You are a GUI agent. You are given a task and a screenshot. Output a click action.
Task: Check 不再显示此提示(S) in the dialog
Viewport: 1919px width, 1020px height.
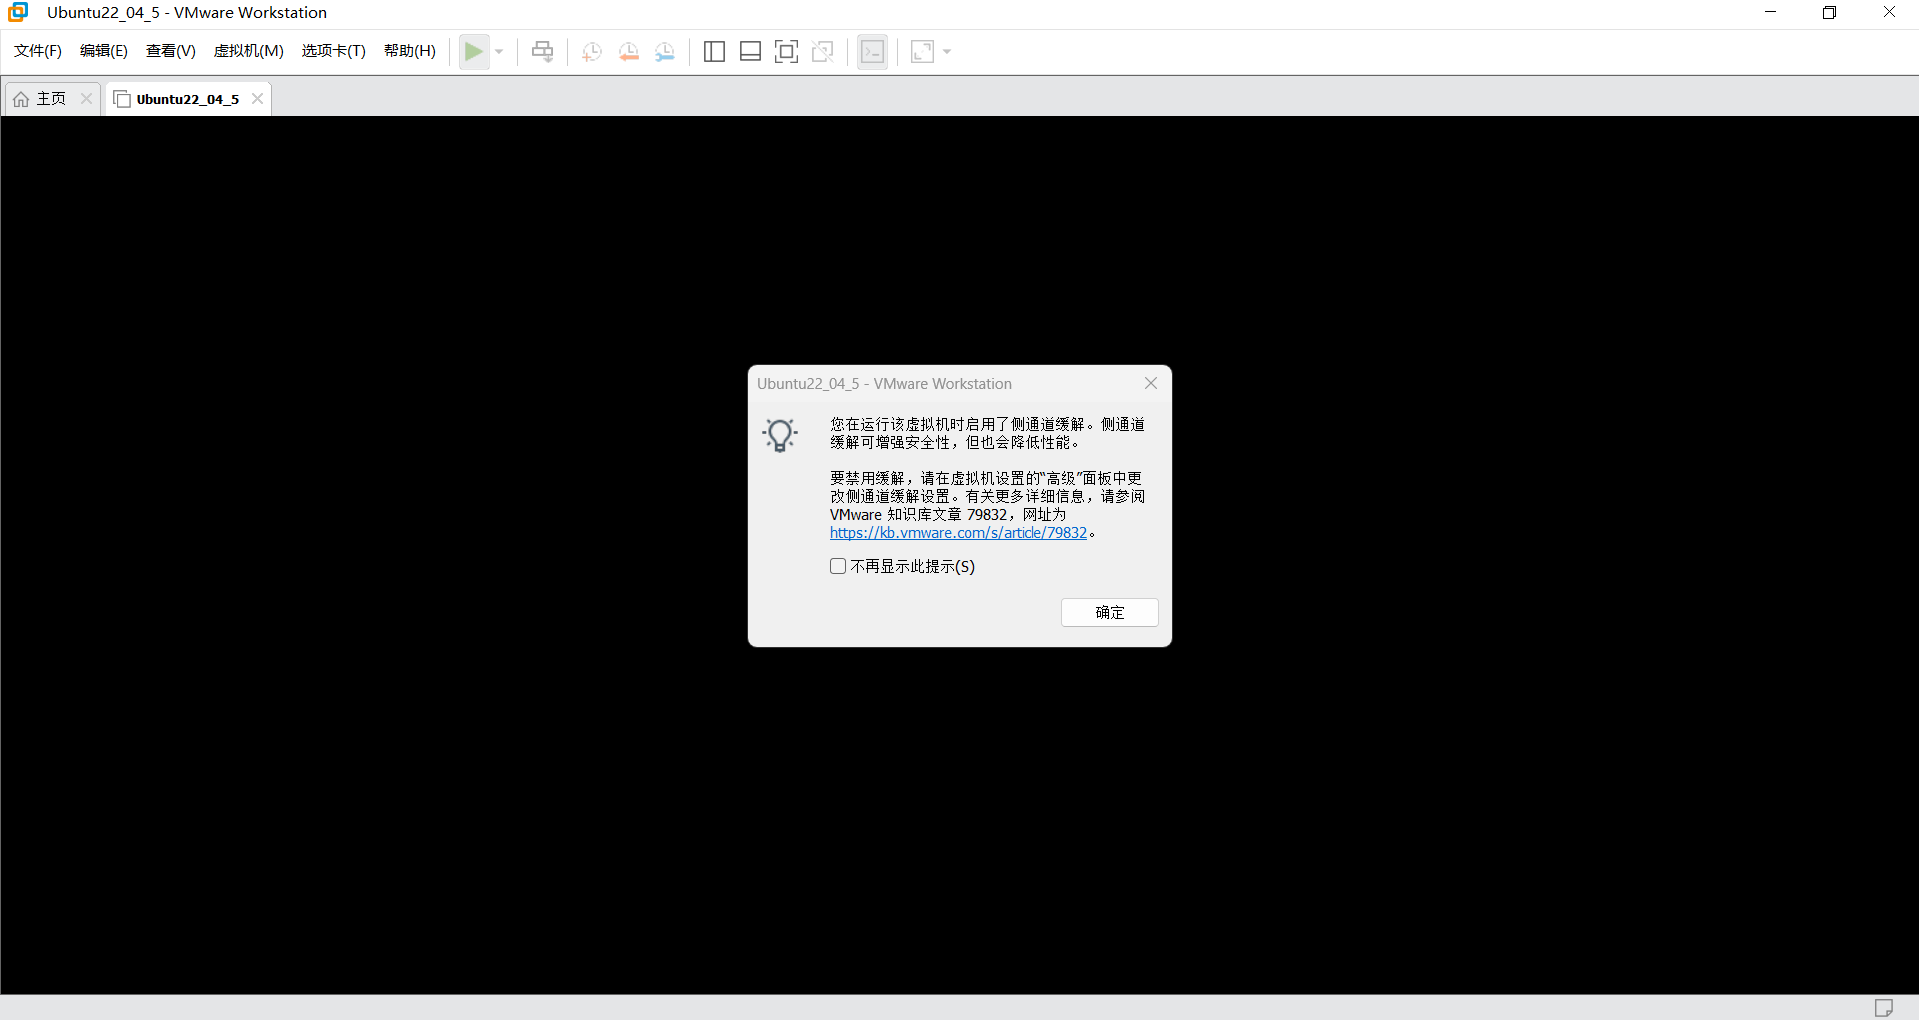[x=838, y=566]
